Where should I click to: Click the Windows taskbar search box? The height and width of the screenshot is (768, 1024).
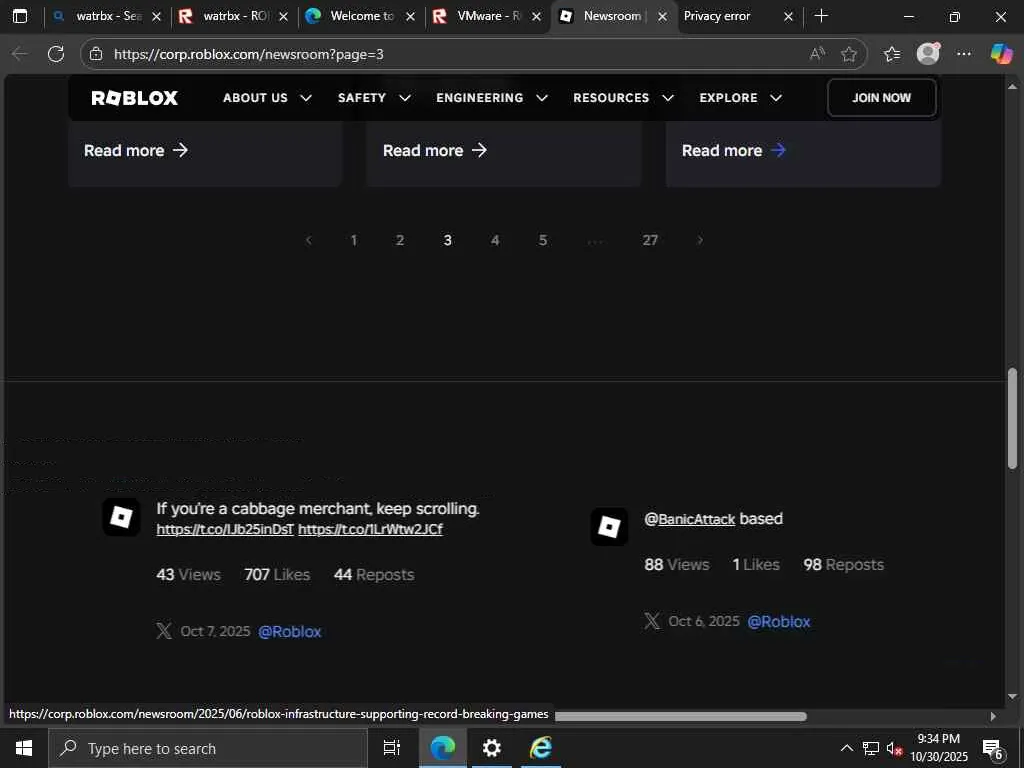208,748
